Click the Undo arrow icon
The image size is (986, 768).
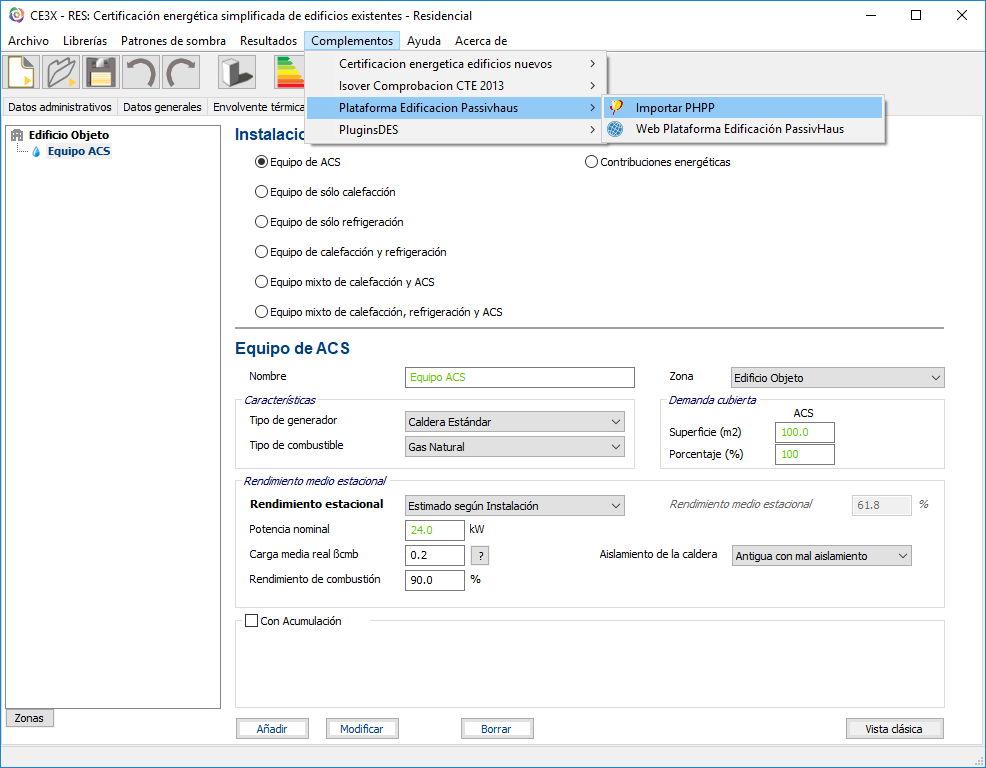(140, 73)
